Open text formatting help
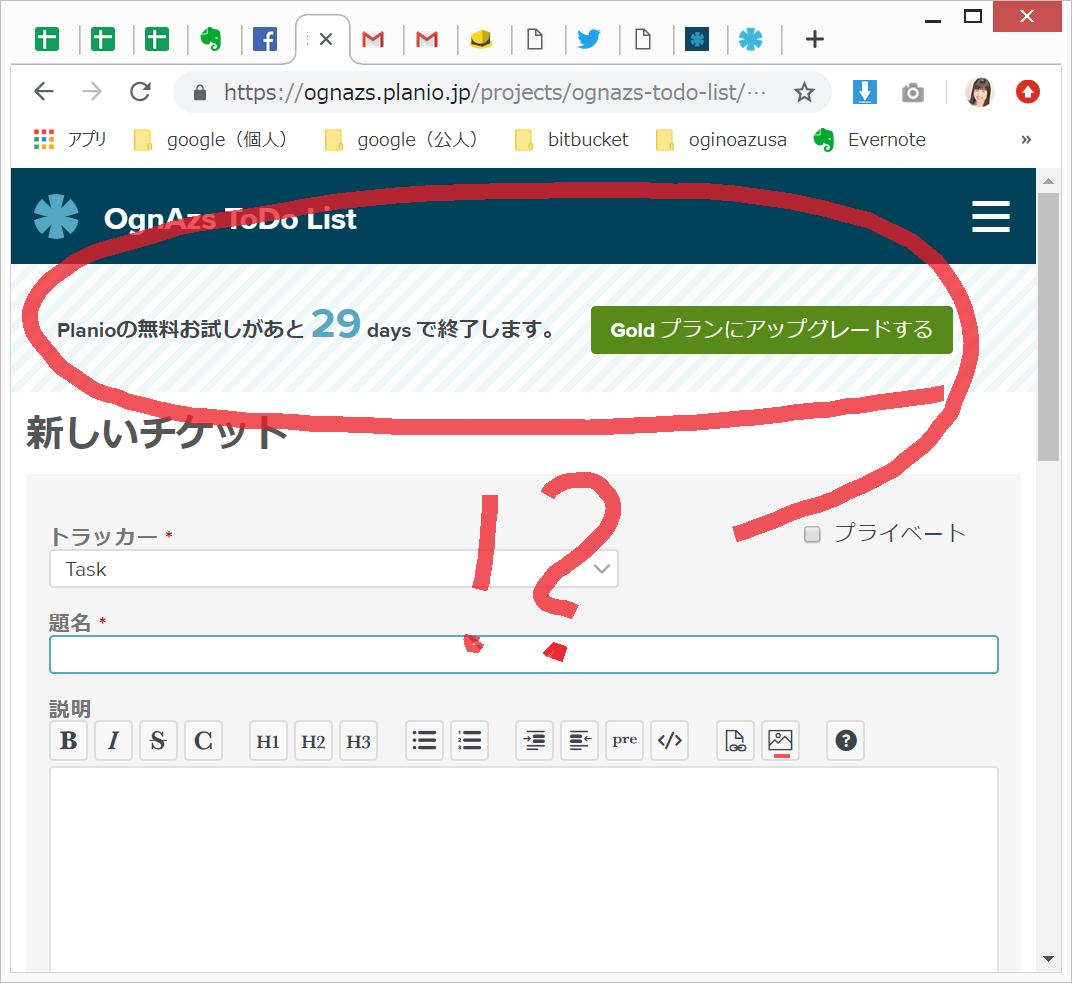Viewport: 1072px width, 983px height. click(x=846, y=740)
